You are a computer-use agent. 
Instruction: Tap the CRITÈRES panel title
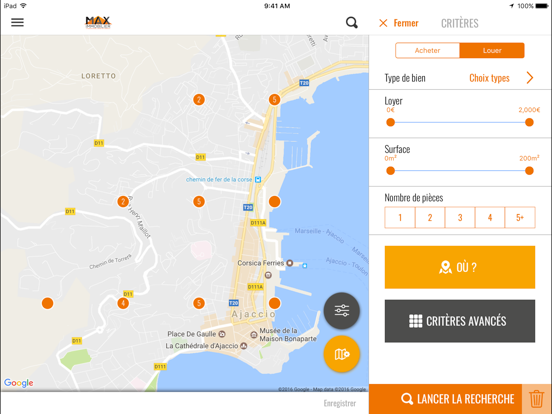(460, 23)
